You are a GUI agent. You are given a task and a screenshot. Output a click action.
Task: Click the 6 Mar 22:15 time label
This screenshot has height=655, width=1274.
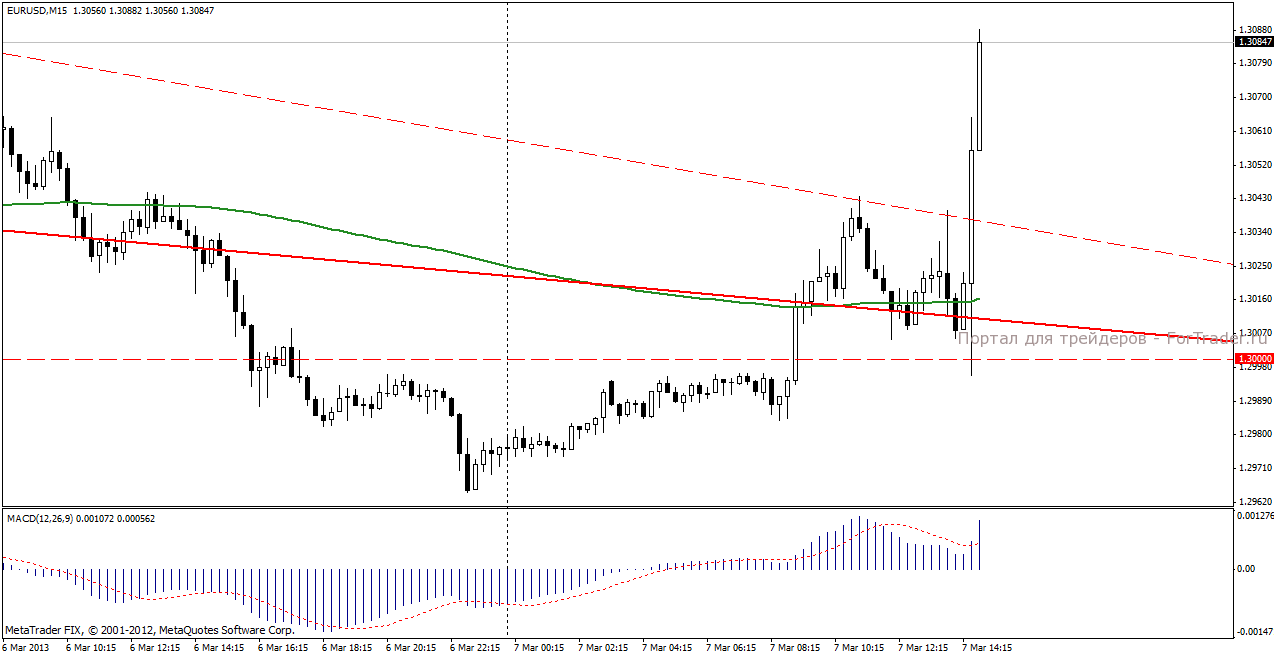[x=476, y=648]
